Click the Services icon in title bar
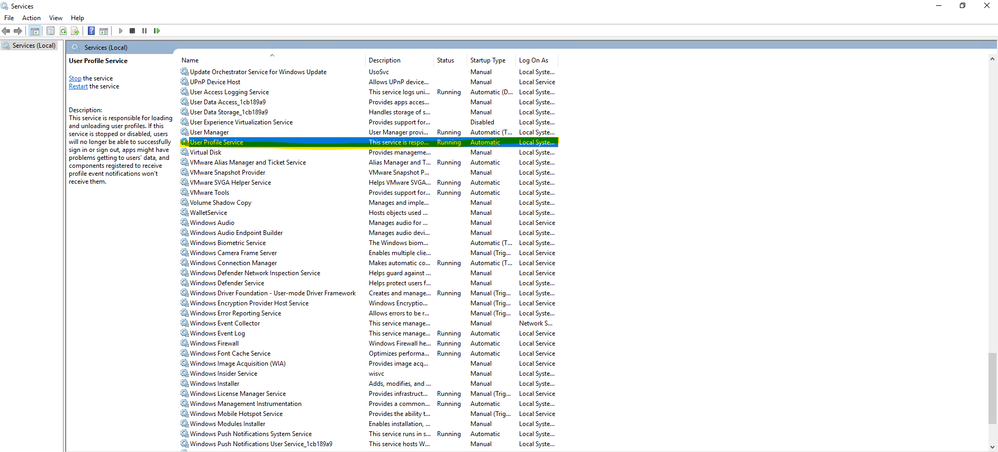 pyautogui.click(x=4, y=6)
